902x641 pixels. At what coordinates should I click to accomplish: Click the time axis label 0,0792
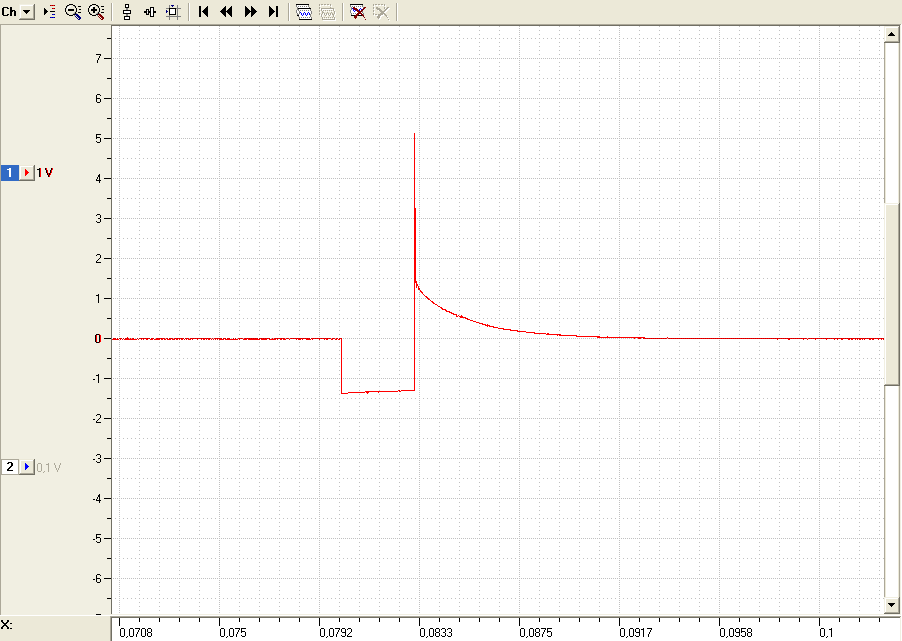[336, 633]
